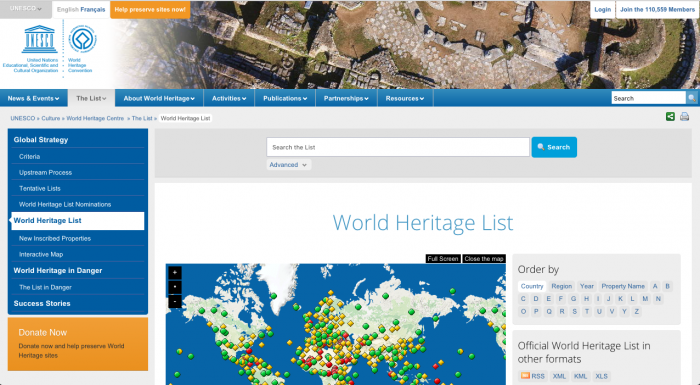This screenshot has width=700, height=385.
Task: Zoom in the map with plus button
Action: tap(175, 272)
